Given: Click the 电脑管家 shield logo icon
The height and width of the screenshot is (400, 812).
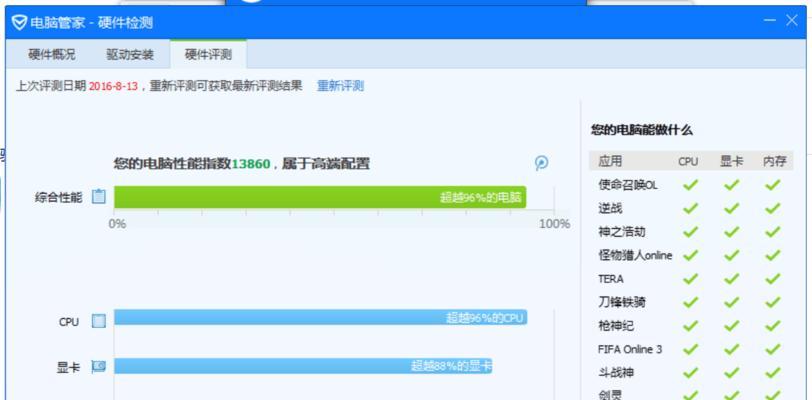Looking at the screenshot, I should point(19,22).
